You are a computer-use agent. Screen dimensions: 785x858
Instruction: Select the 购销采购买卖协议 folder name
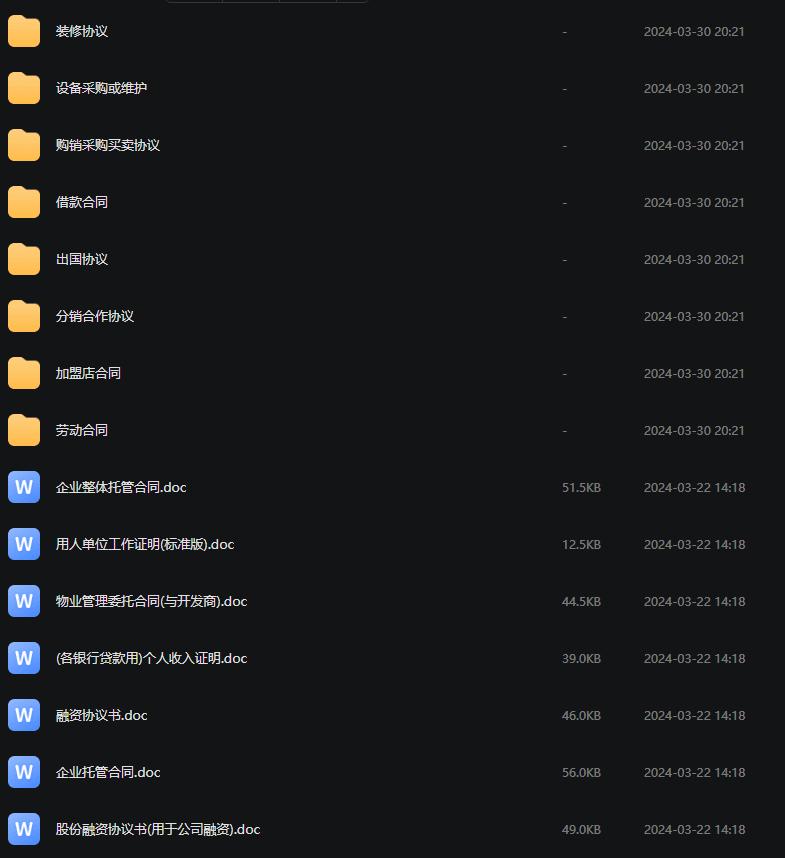point(108,145)
